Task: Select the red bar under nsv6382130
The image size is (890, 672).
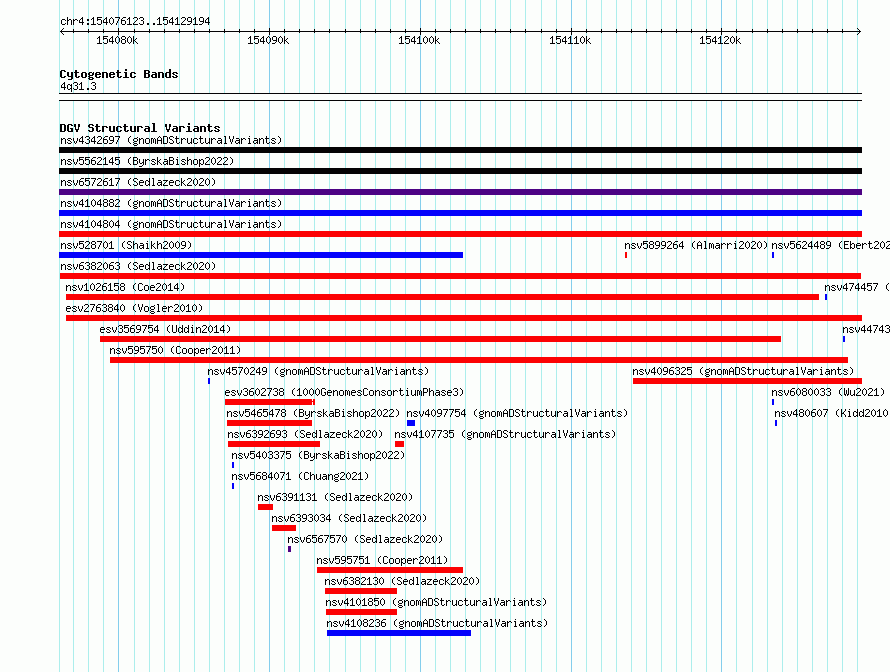Action: point(361,591)
